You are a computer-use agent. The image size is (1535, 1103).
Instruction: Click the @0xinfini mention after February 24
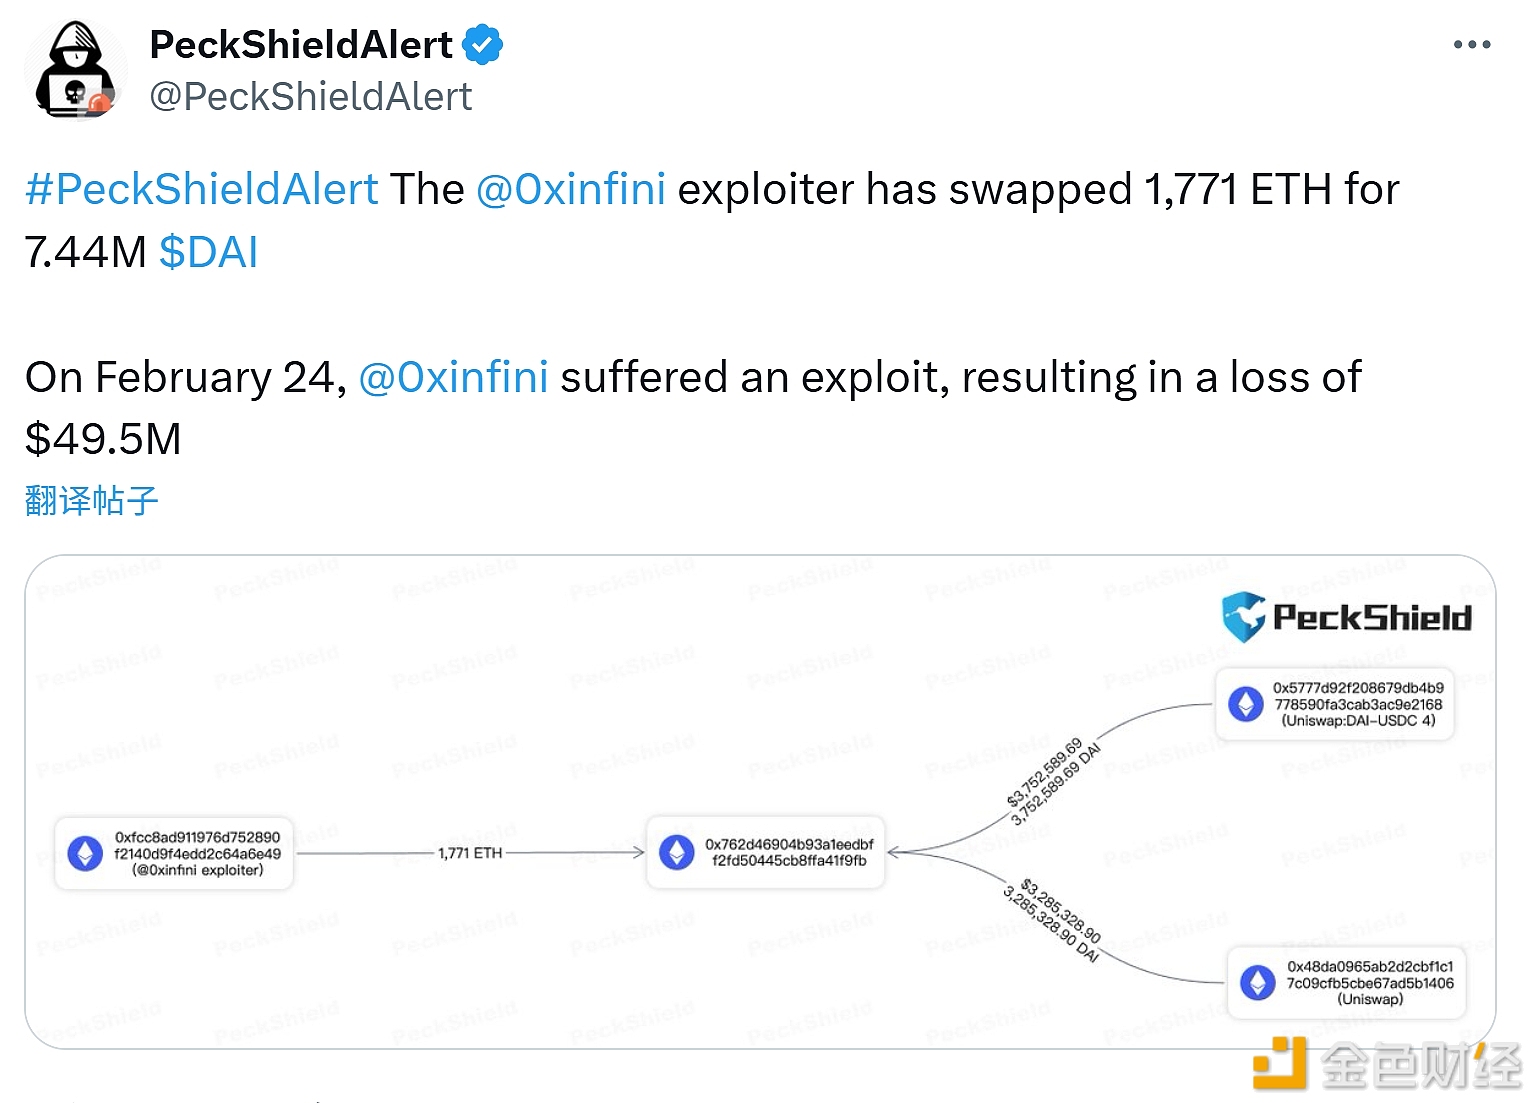coord(453,377)
